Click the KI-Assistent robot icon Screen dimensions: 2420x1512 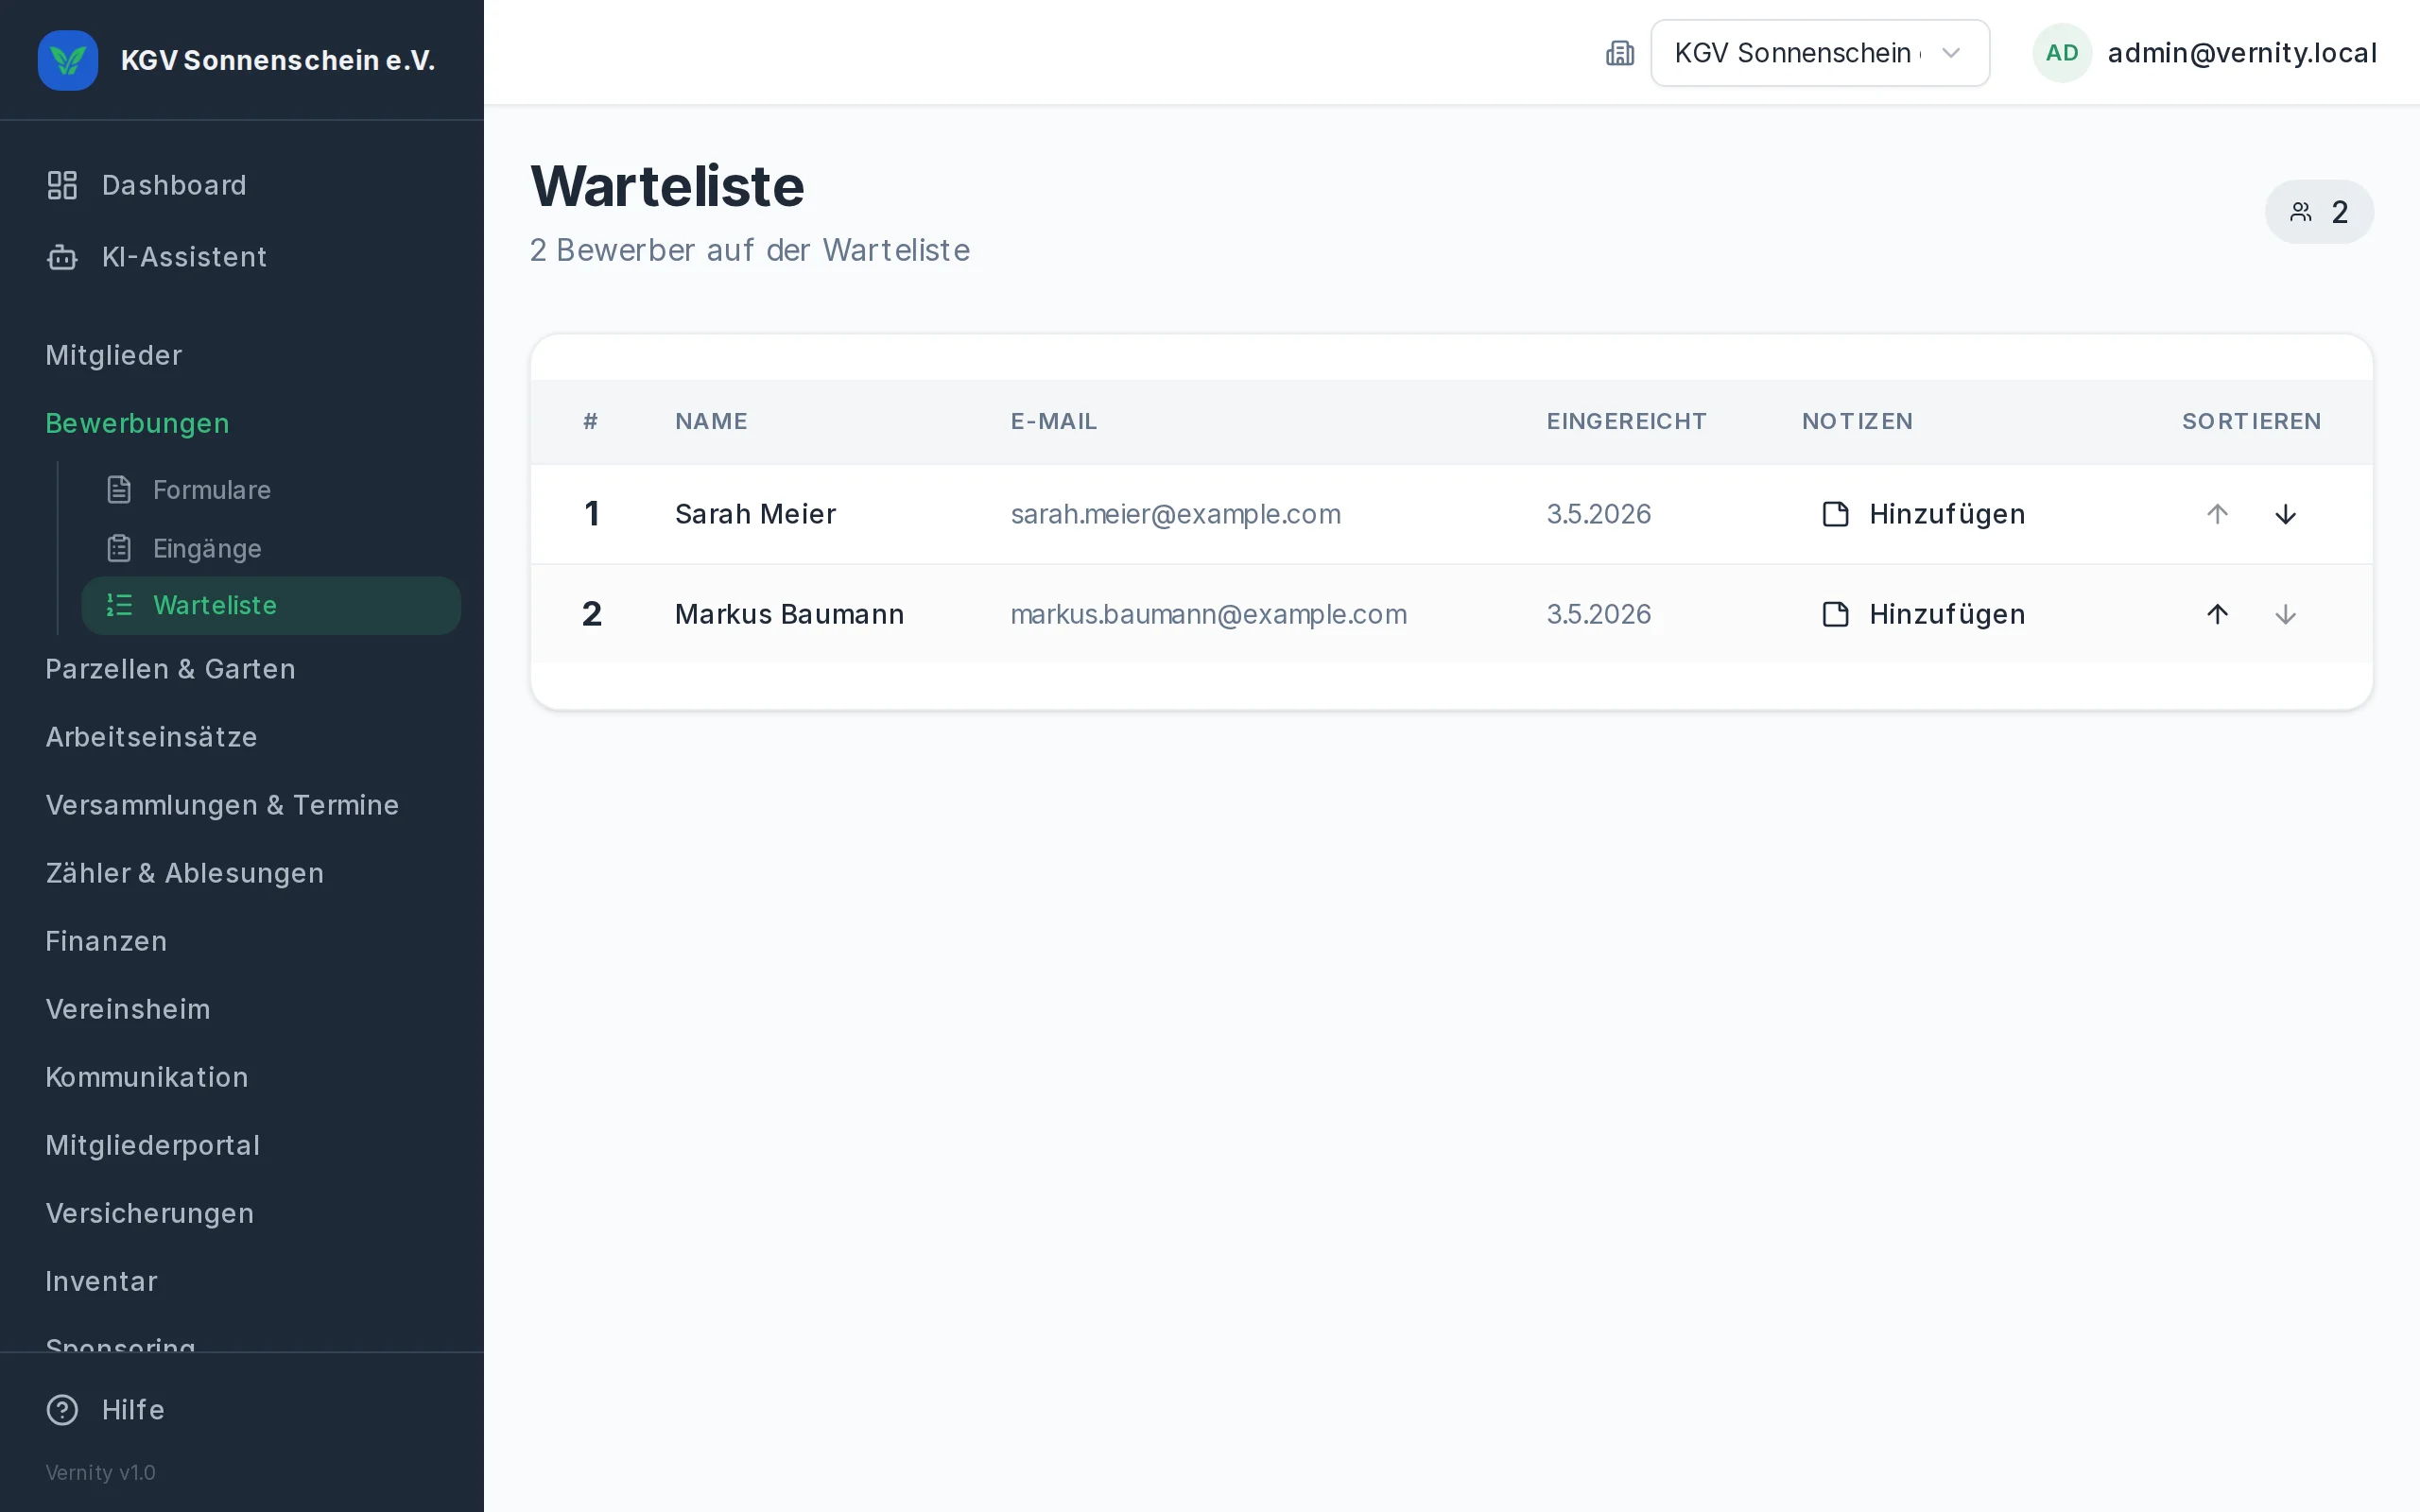[x=62, y=257]
